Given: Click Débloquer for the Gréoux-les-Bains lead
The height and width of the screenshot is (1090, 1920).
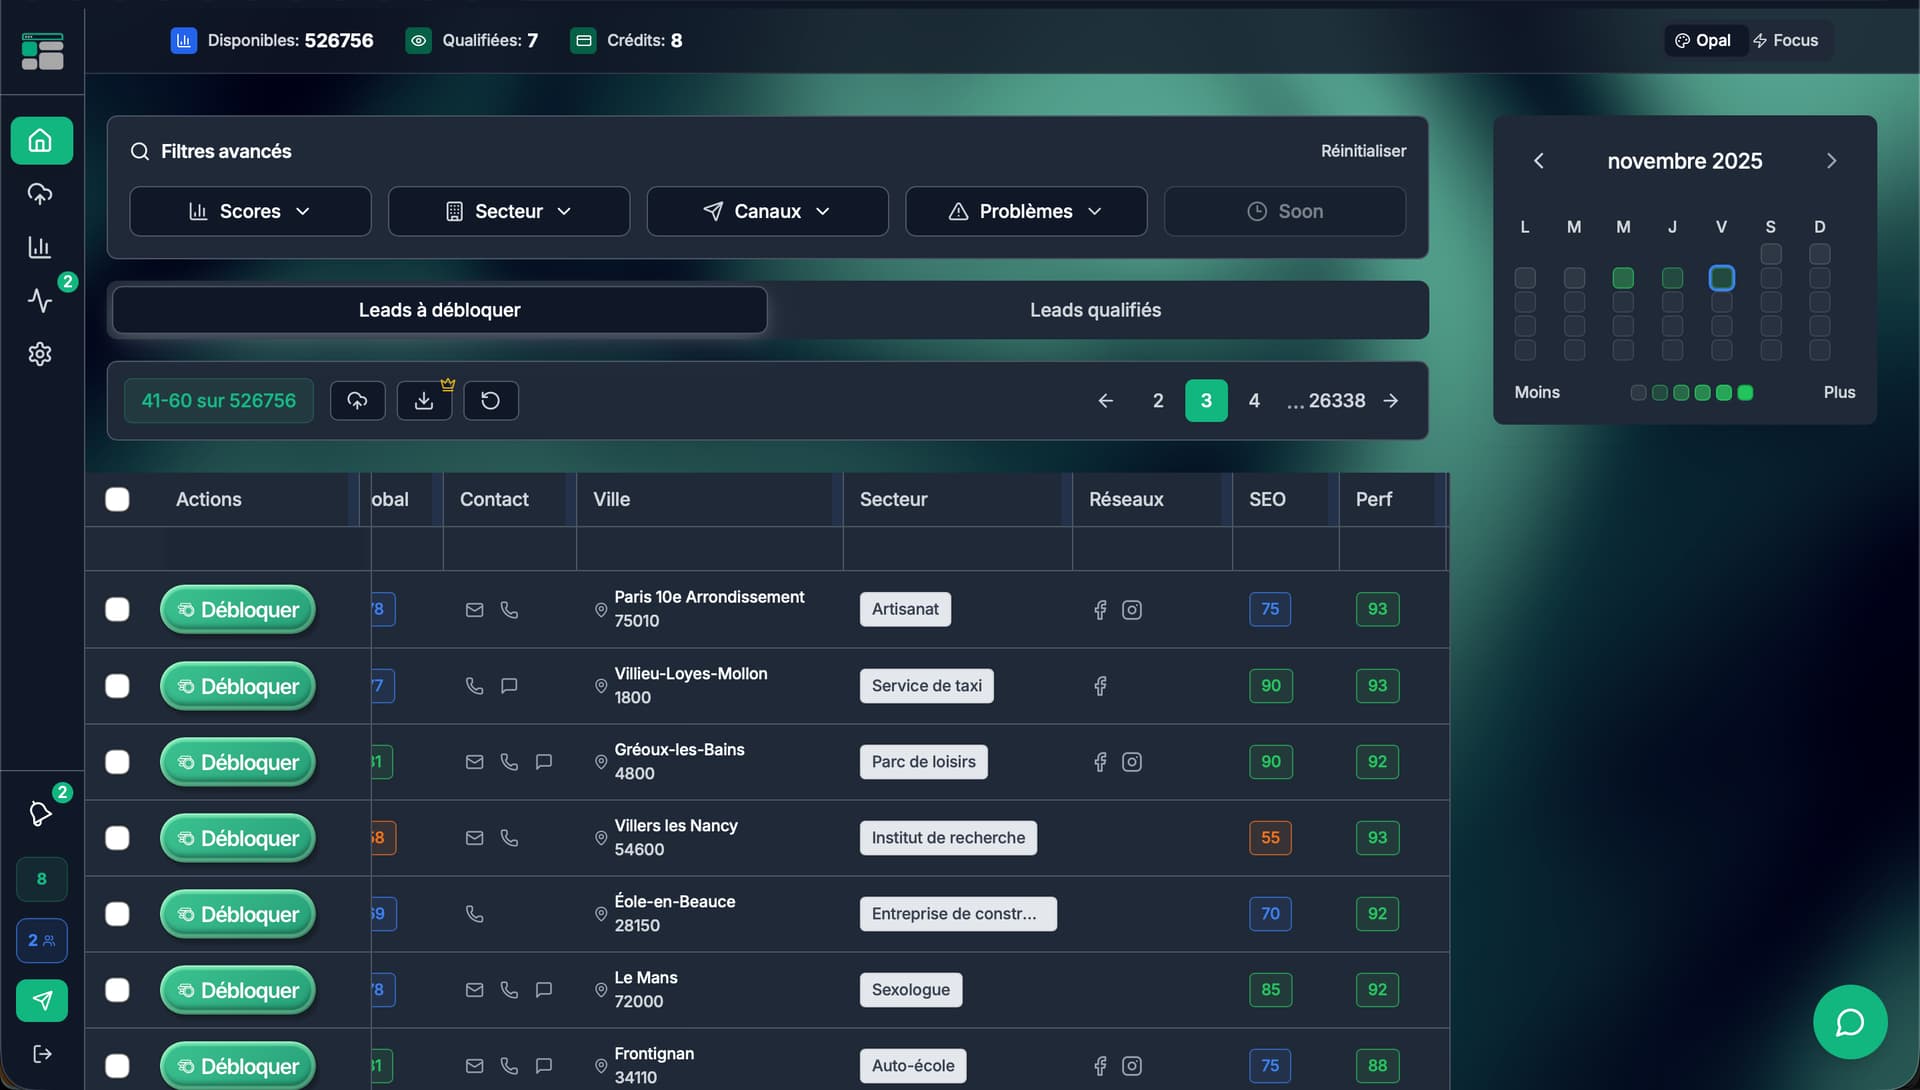Looking at the screenshot, I should 238,762.
